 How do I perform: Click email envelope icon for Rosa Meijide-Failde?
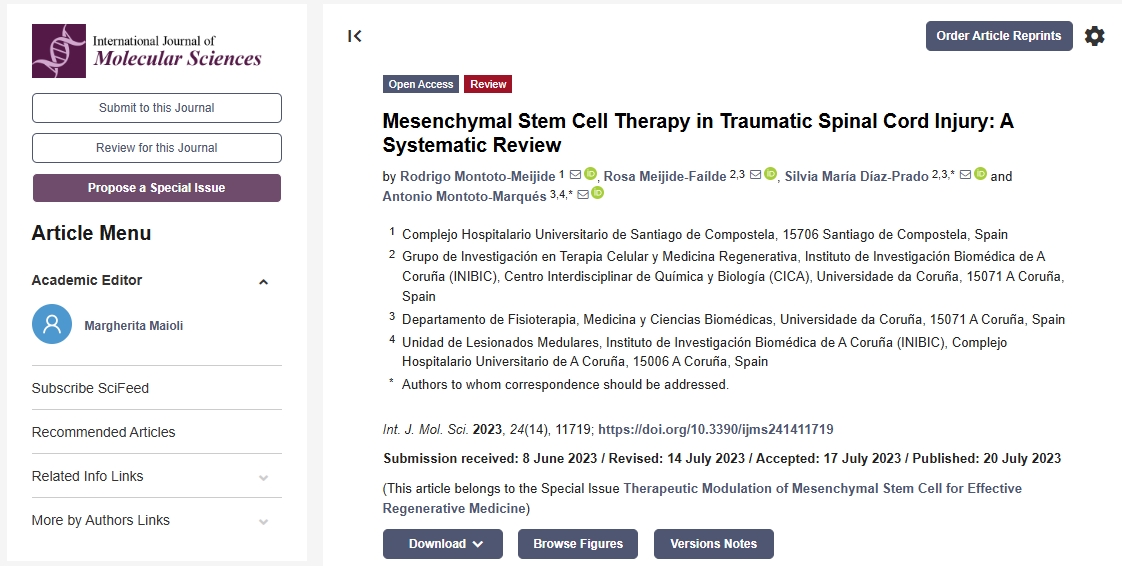pos(755,175)
